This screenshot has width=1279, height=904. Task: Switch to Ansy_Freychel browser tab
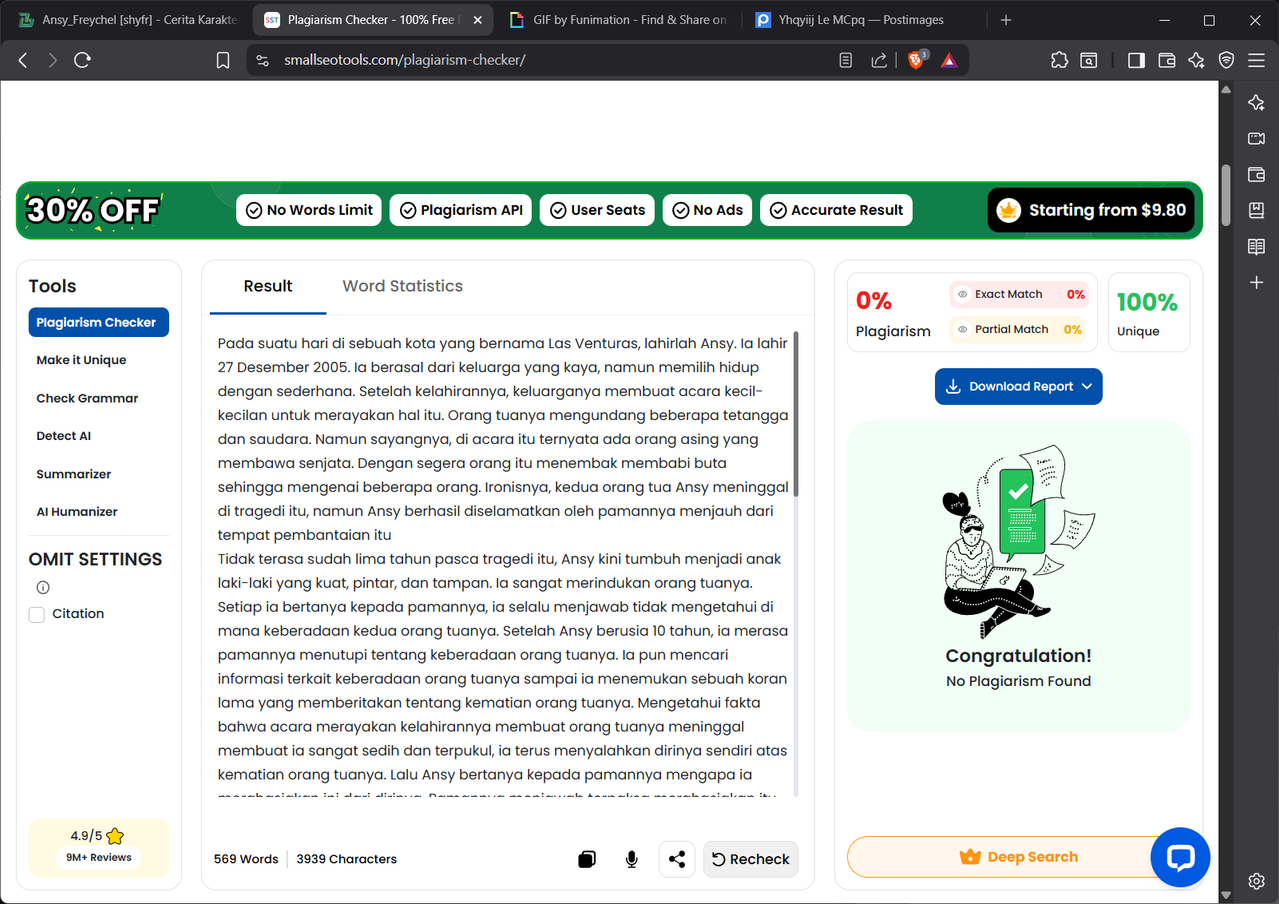point(128,20)
